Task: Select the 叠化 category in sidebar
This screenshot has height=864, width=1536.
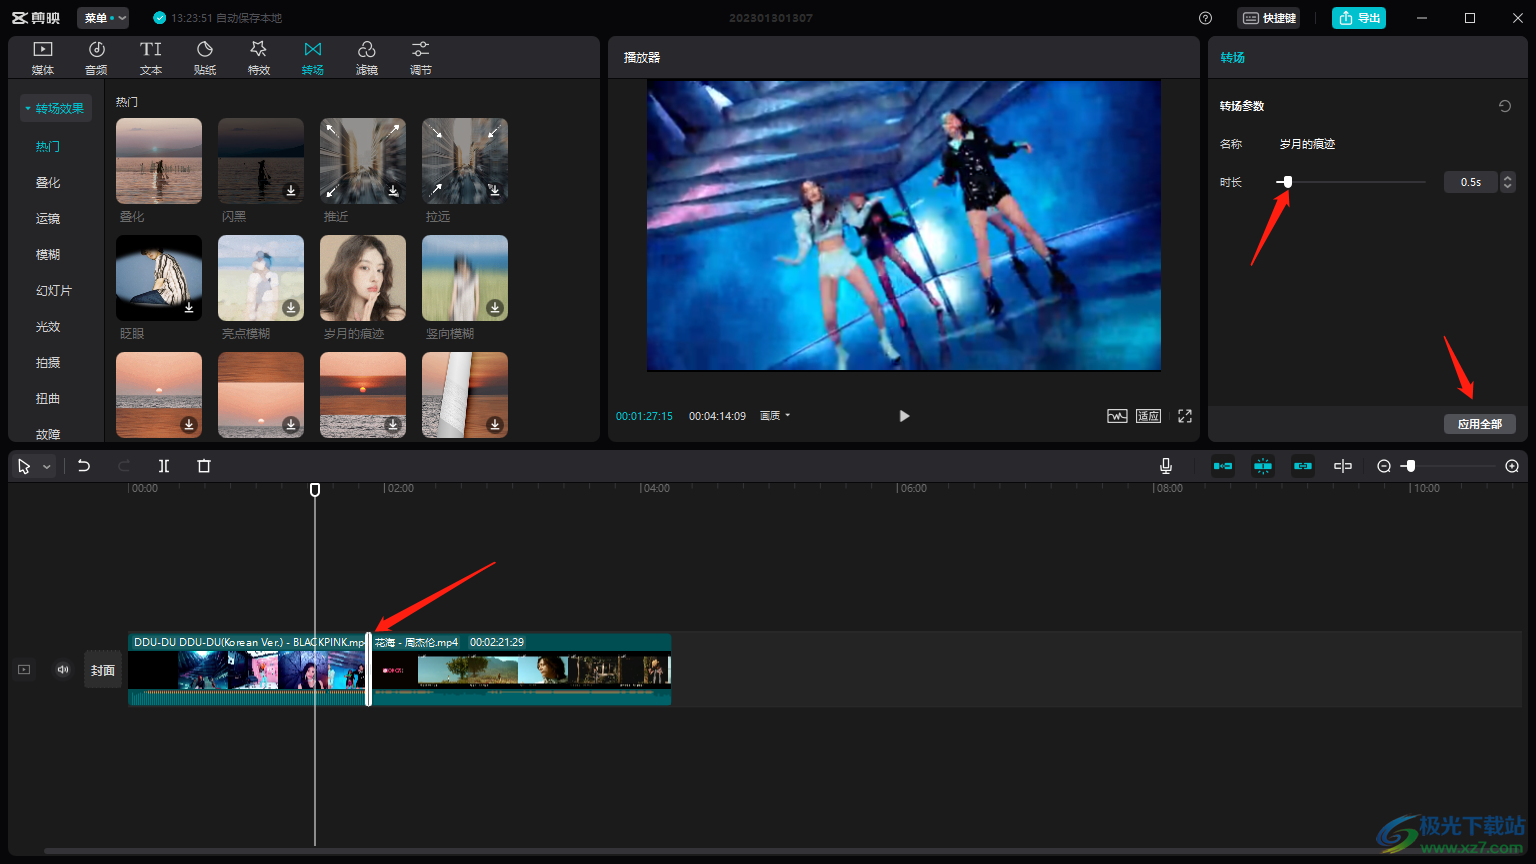Action: (48, 182)
